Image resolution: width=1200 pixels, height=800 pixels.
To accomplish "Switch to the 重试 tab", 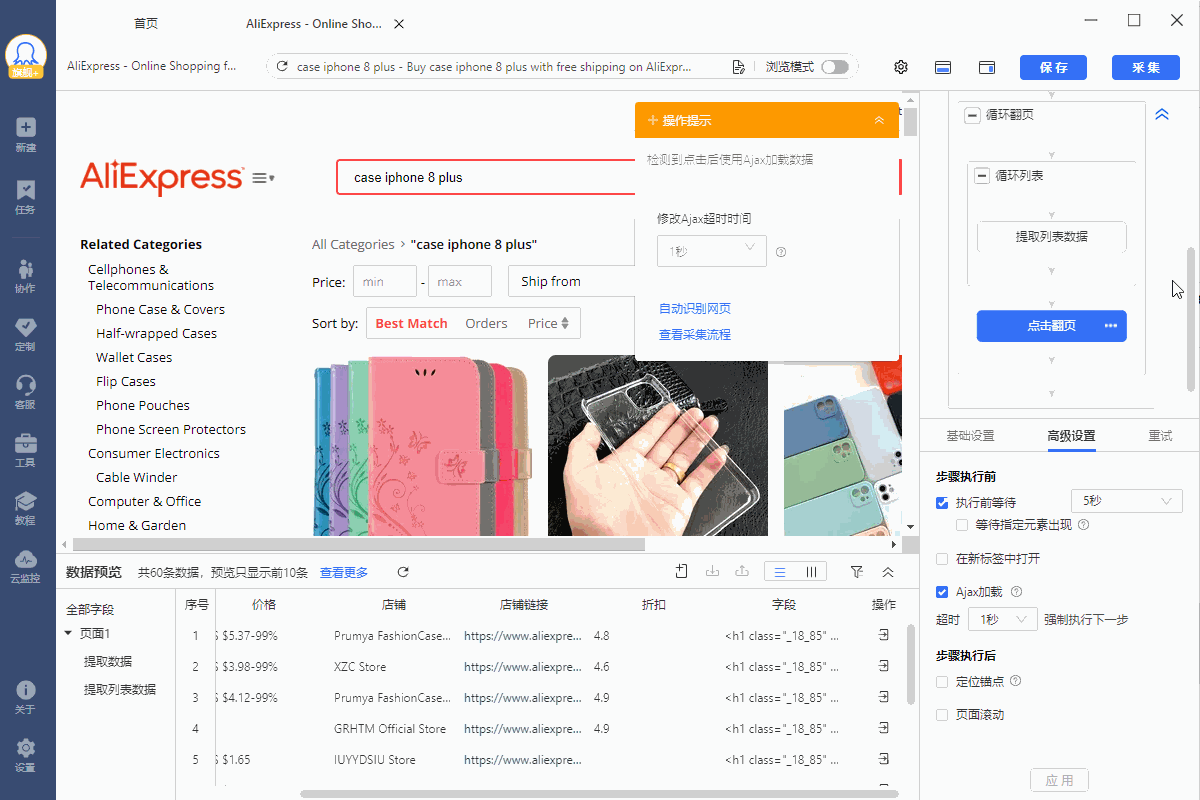I will [1160, 436].
